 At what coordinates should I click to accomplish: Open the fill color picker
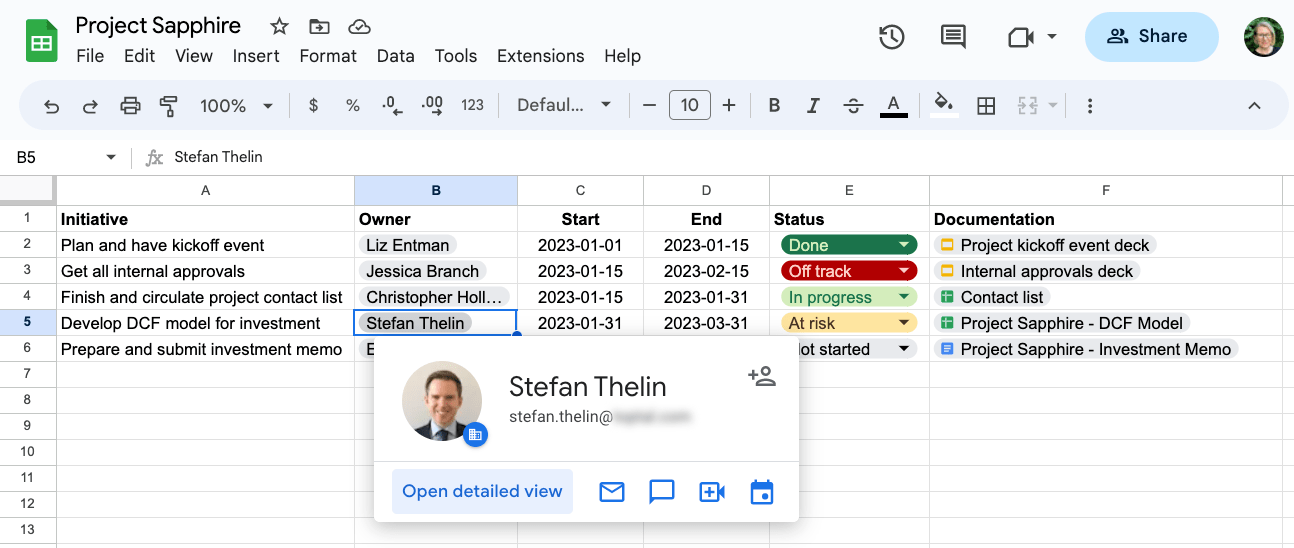tap(943, 105)
